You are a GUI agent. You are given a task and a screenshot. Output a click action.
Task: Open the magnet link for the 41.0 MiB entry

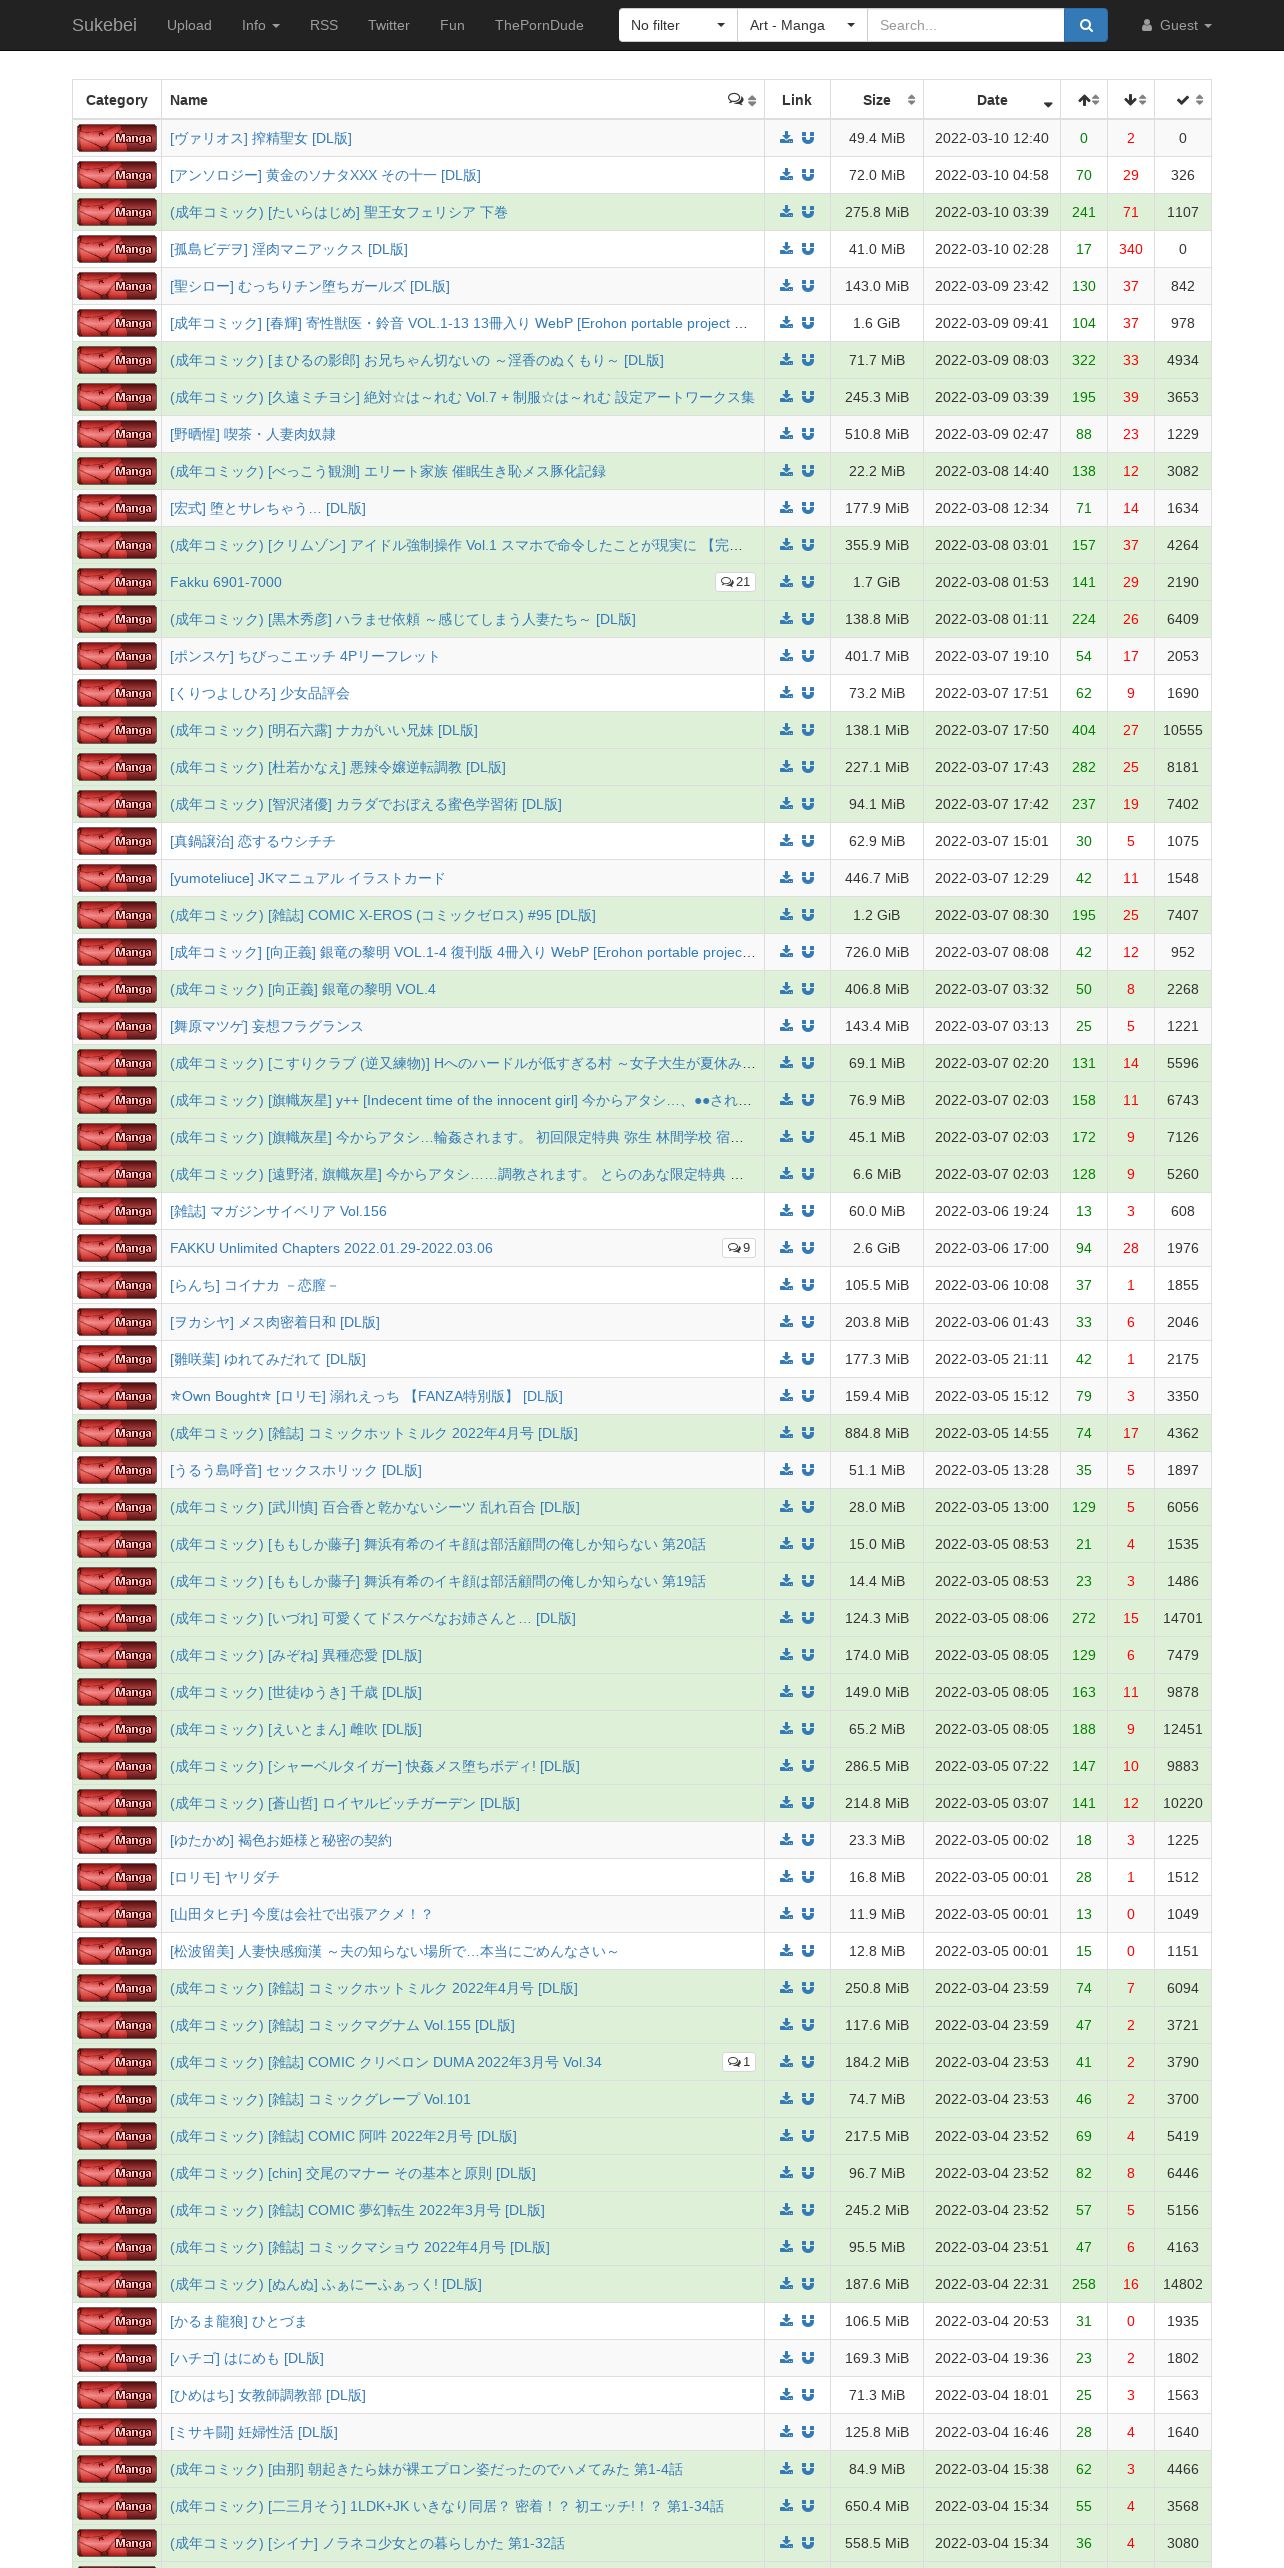(808, 249)
